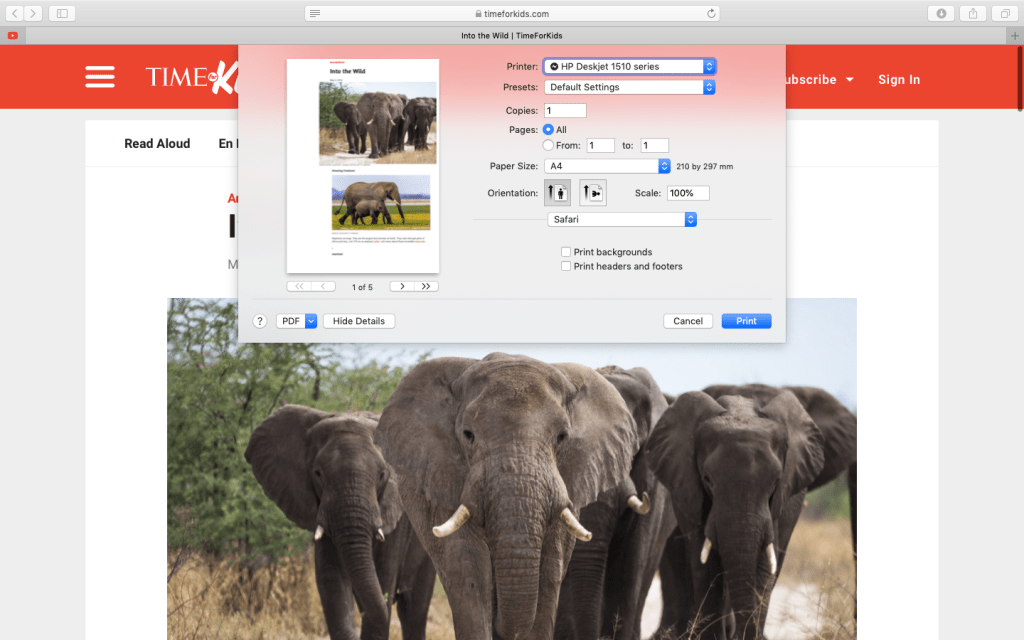Select landscape orientation icon
The width and height of the screenshot is (1024, 640).
[592, 193]
